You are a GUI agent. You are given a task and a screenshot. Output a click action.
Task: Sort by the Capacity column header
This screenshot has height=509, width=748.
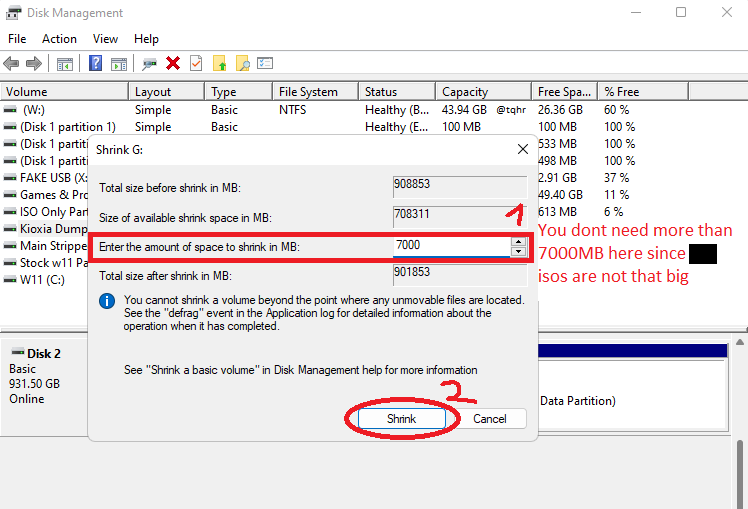pos(465,92)
